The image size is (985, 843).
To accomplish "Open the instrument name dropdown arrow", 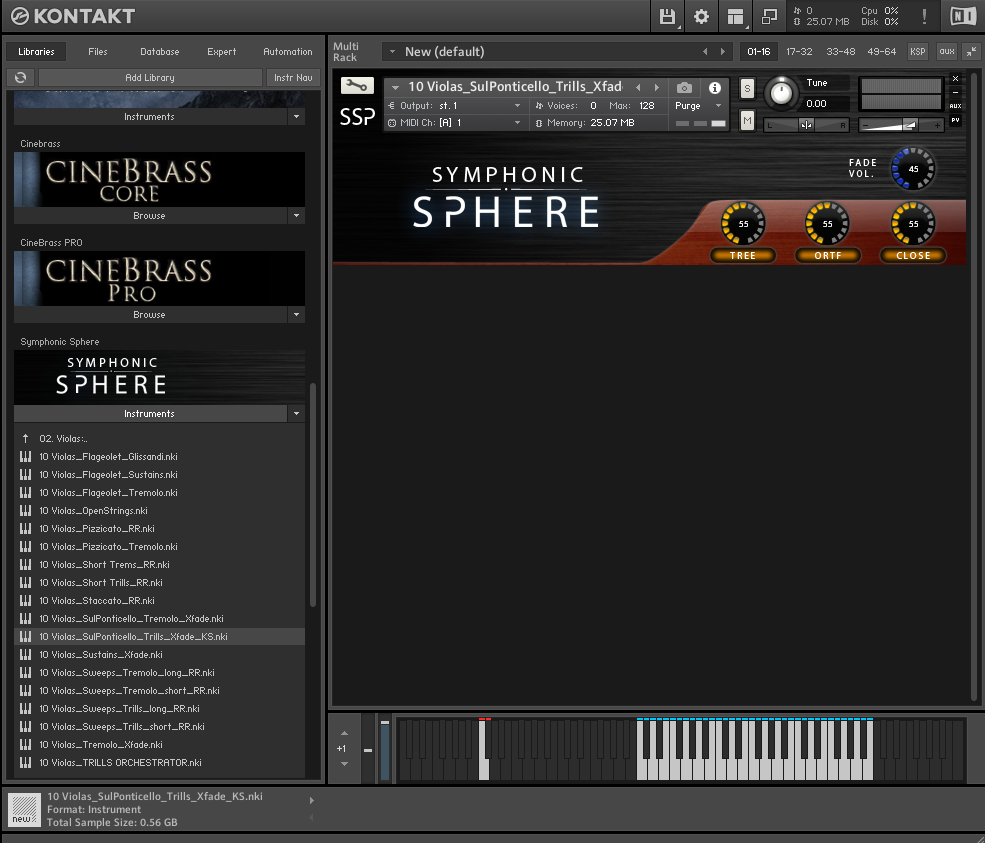I will coord(395,87).
